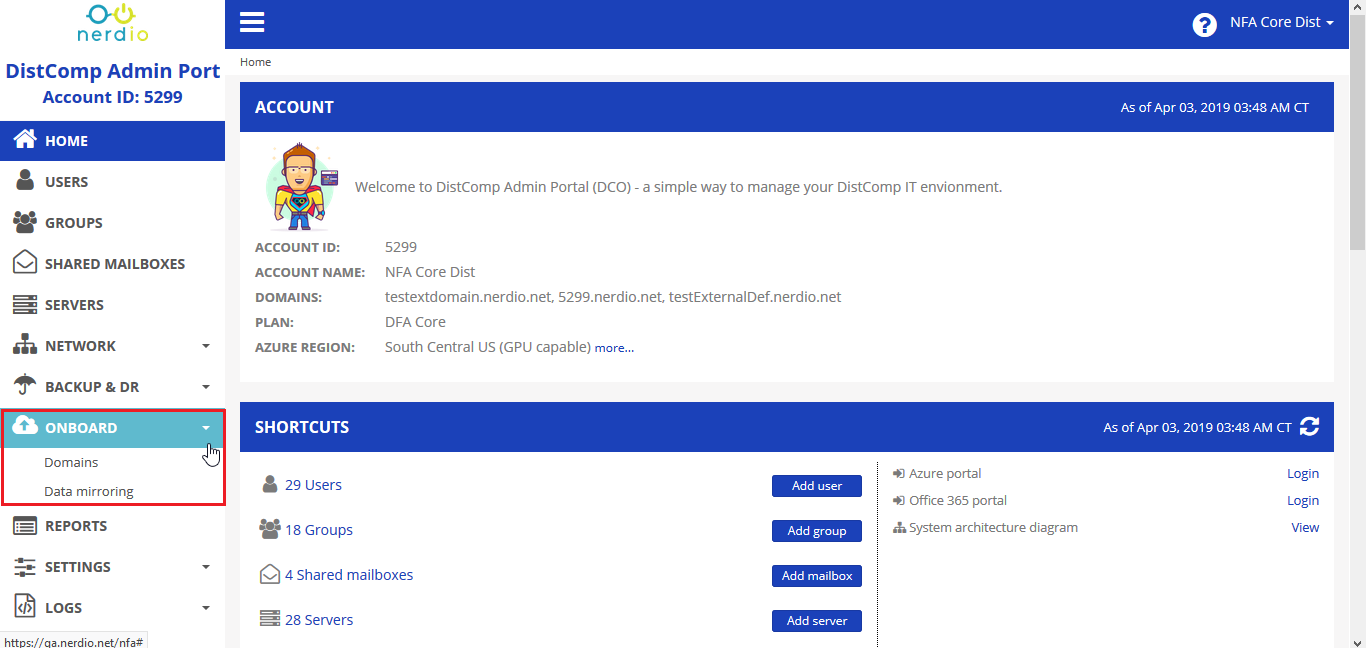Collapse the Onboard menu arrow
This screenshot has height=648, width=1366.
coord(206,428)
